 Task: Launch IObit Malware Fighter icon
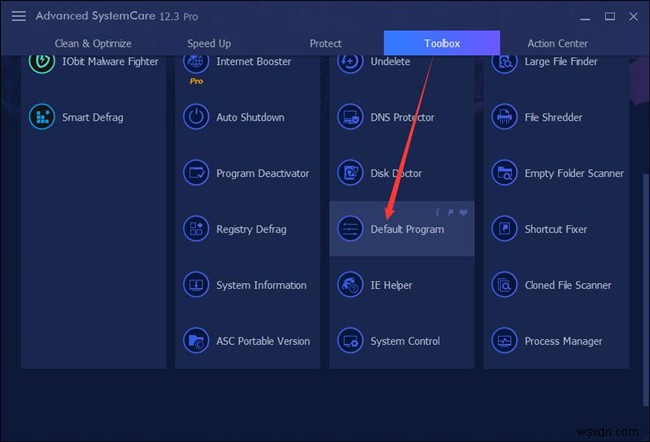(42, 63)
